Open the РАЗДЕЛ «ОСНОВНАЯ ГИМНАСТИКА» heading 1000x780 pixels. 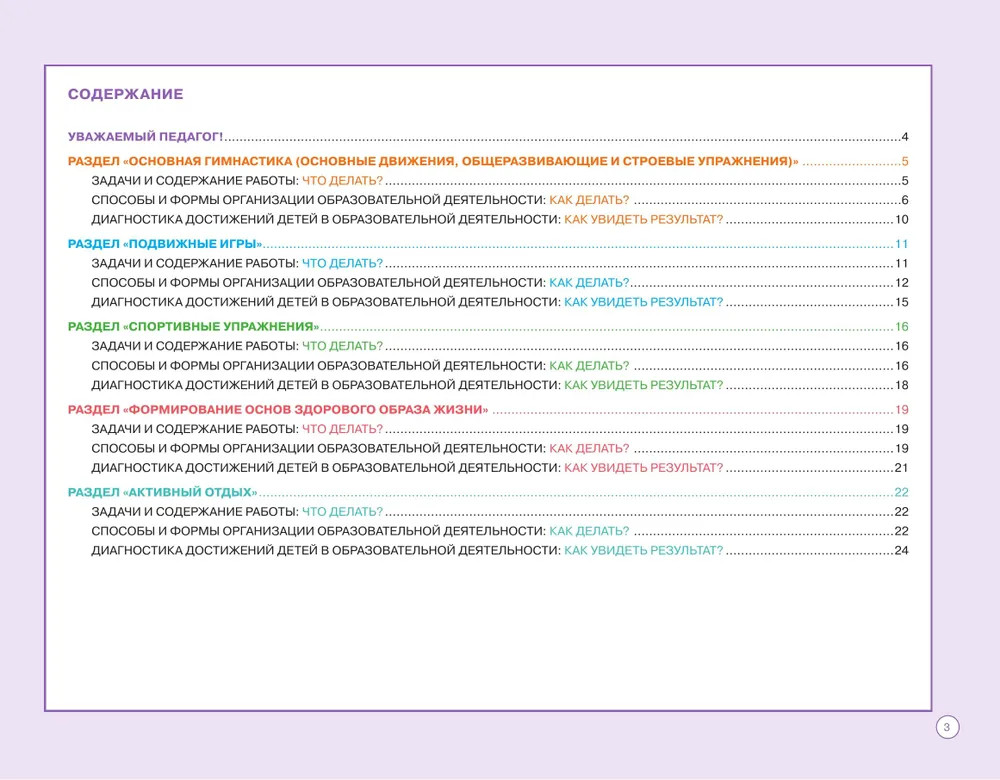click(488, 161)
